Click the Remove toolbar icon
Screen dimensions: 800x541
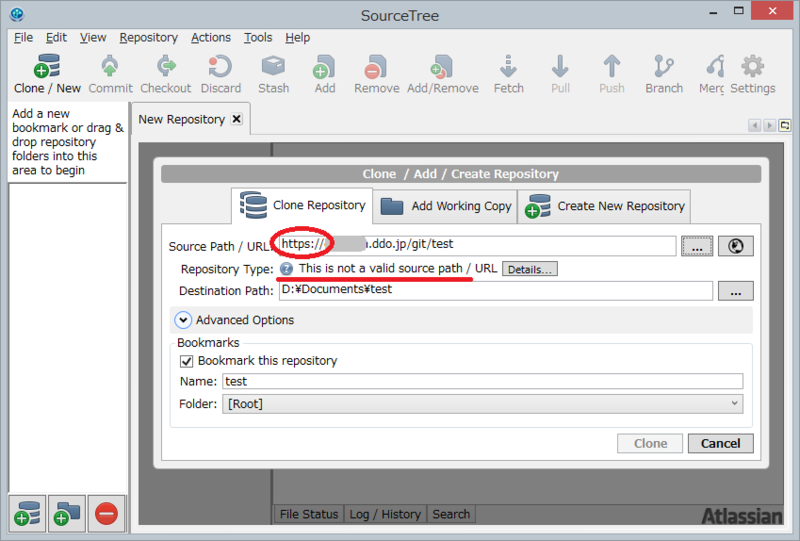[x=377, y=66]
